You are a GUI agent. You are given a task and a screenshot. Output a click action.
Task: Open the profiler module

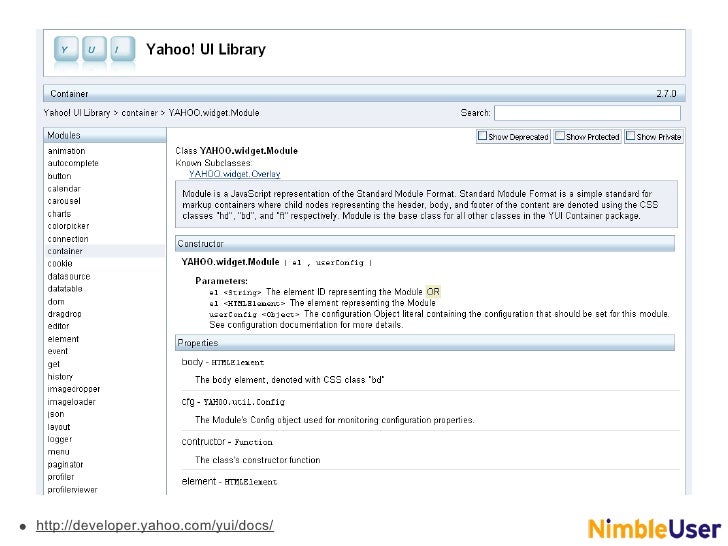click(x=61, y=477)
